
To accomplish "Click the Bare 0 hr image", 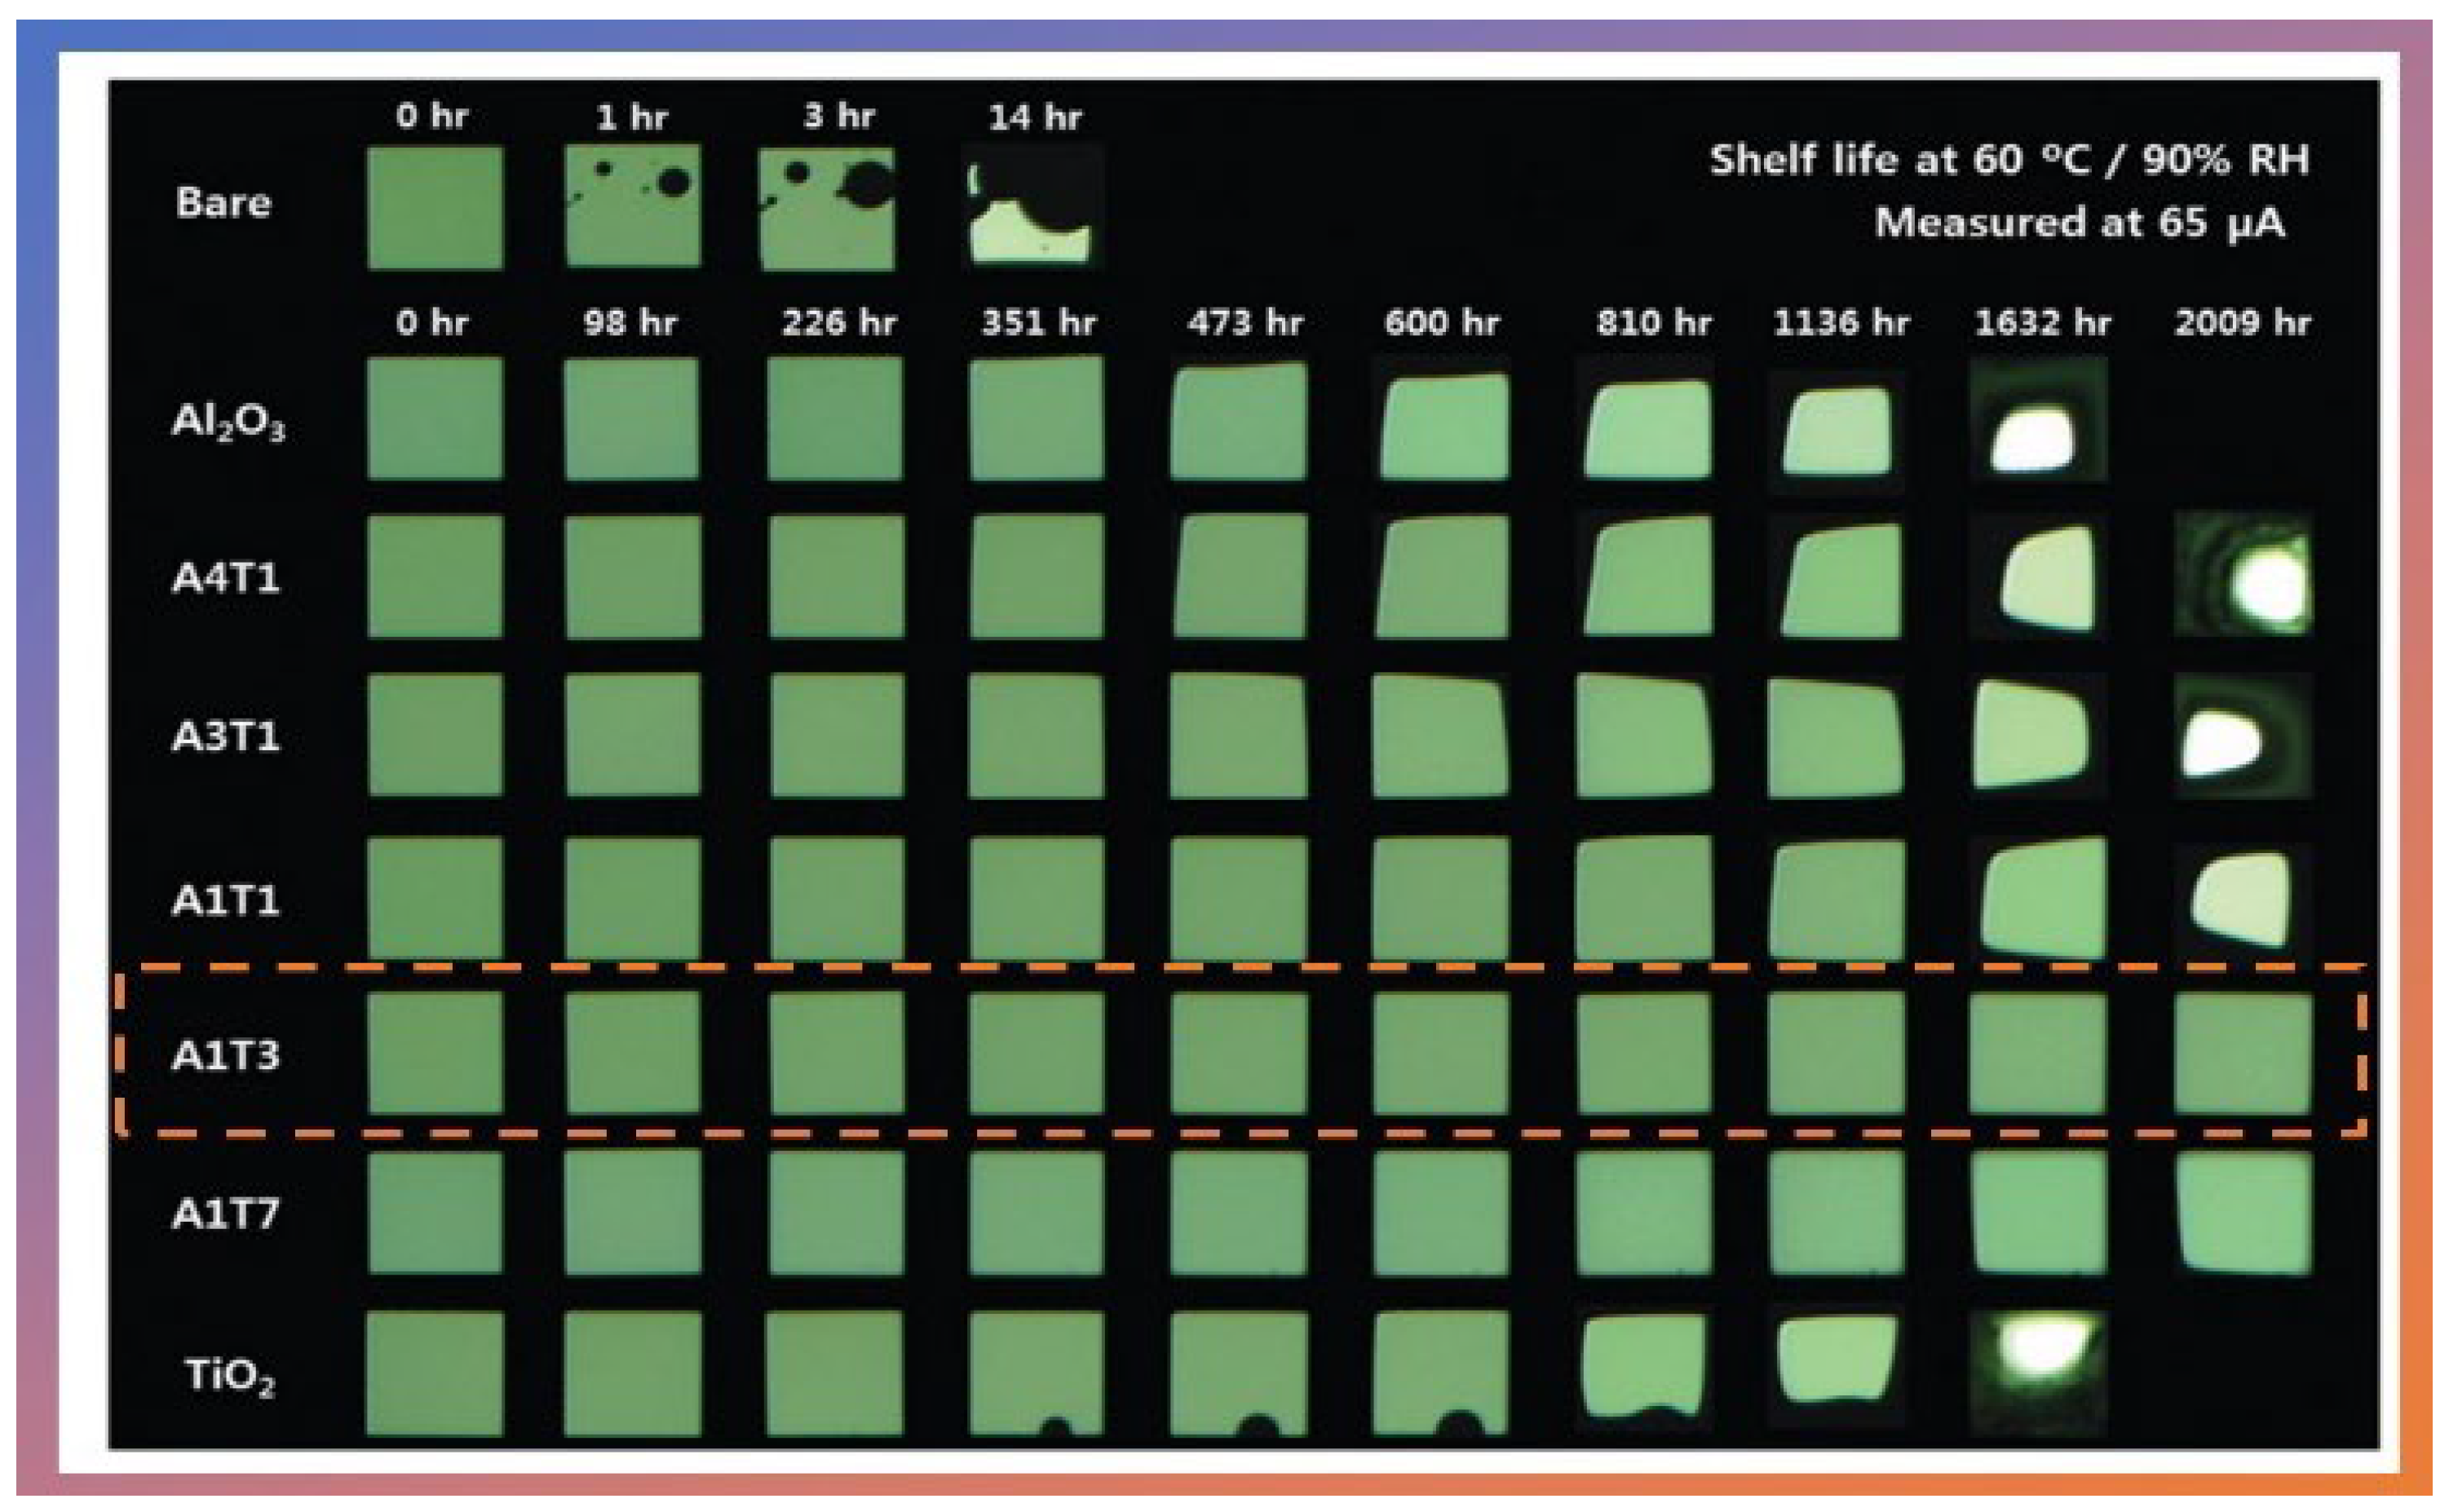I will click(x=435, y=208).
